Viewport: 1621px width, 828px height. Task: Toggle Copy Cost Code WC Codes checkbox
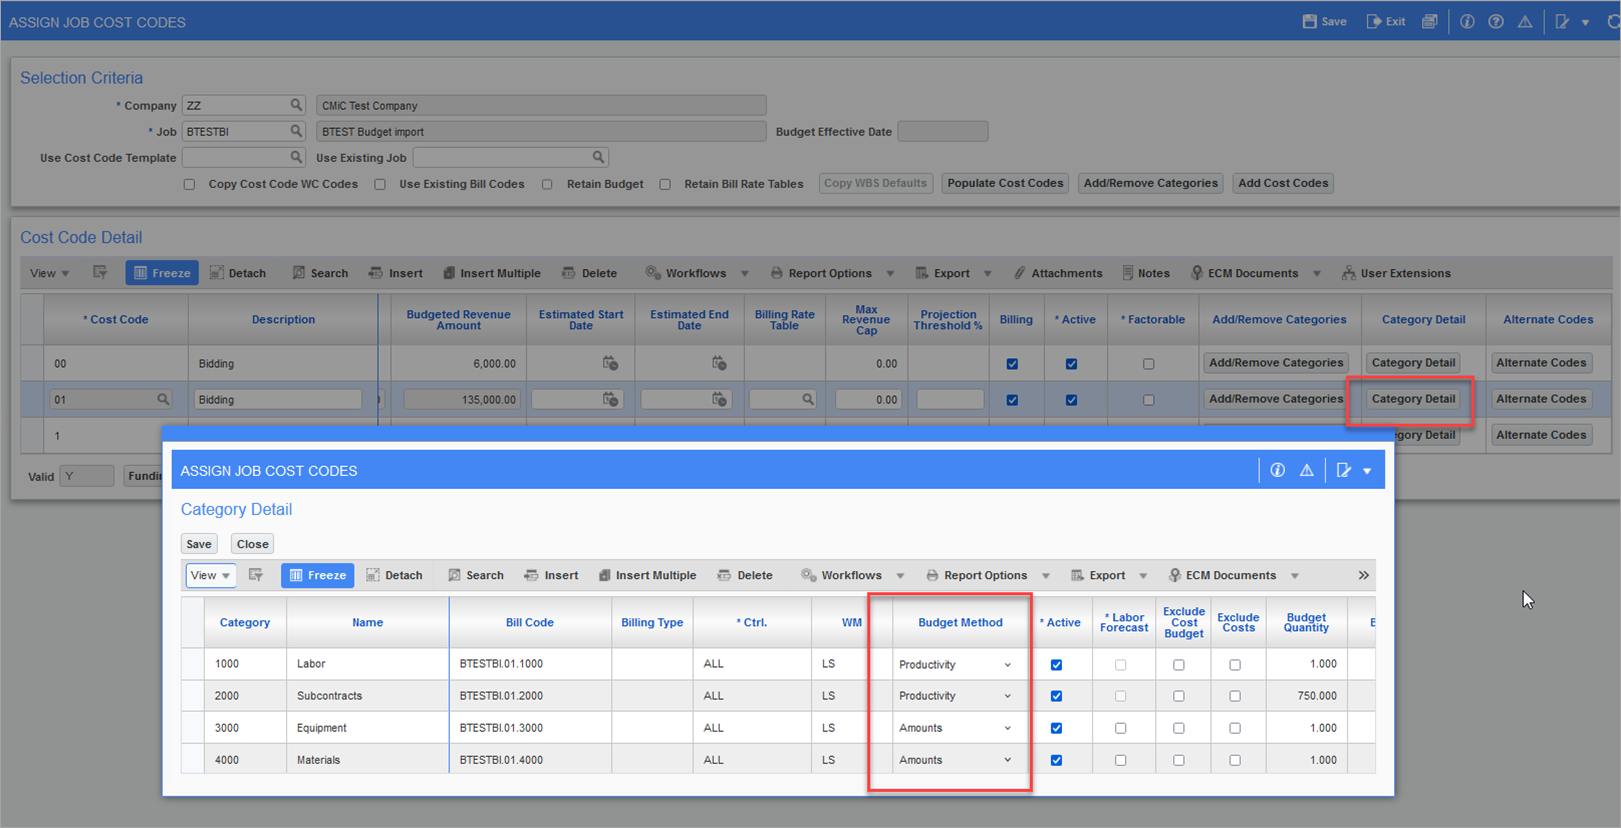point(189,184)
